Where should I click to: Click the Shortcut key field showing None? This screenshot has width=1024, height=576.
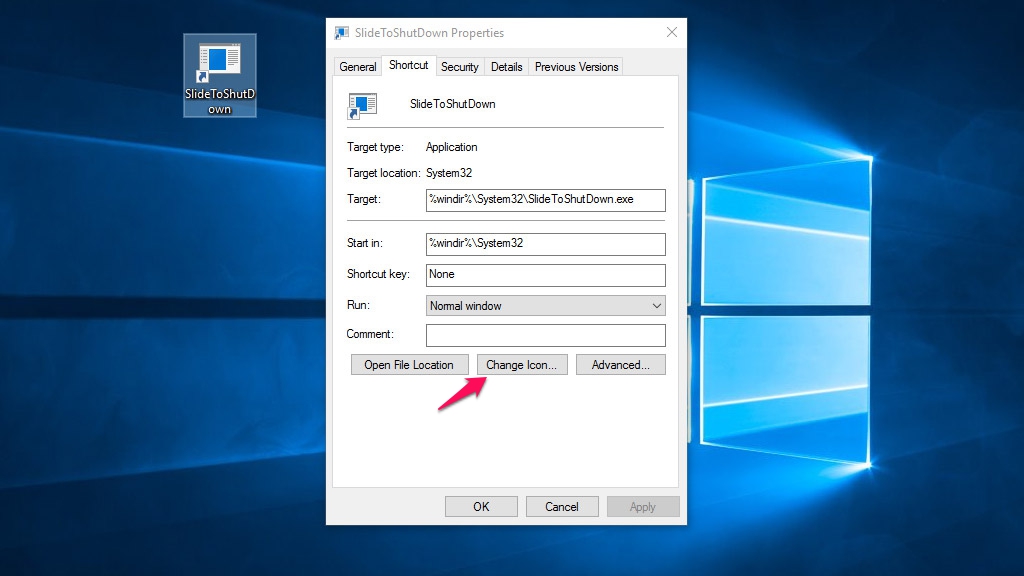click(545, 274)
